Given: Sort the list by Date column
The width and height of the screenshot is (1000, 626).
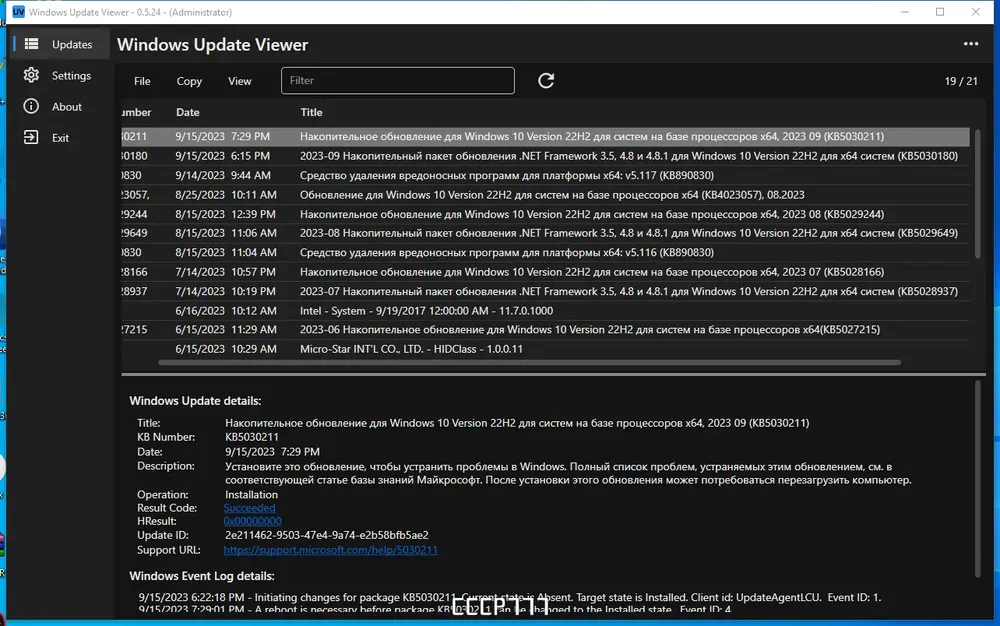Looking at the screenshot, I should coord(188,112).
